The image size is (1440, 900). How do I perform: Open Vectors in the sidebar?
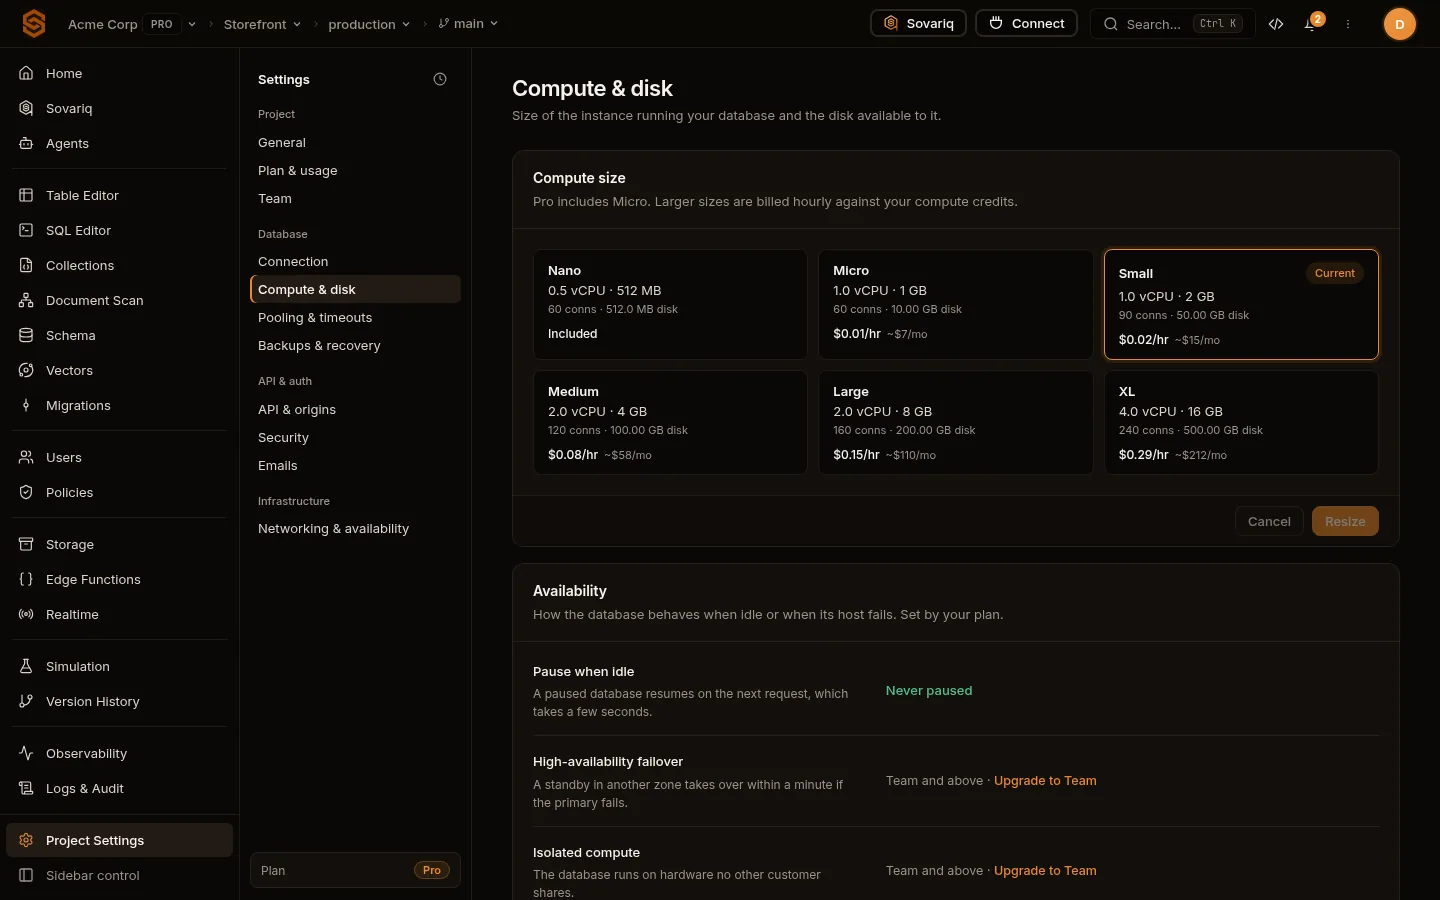coord(120,370)
